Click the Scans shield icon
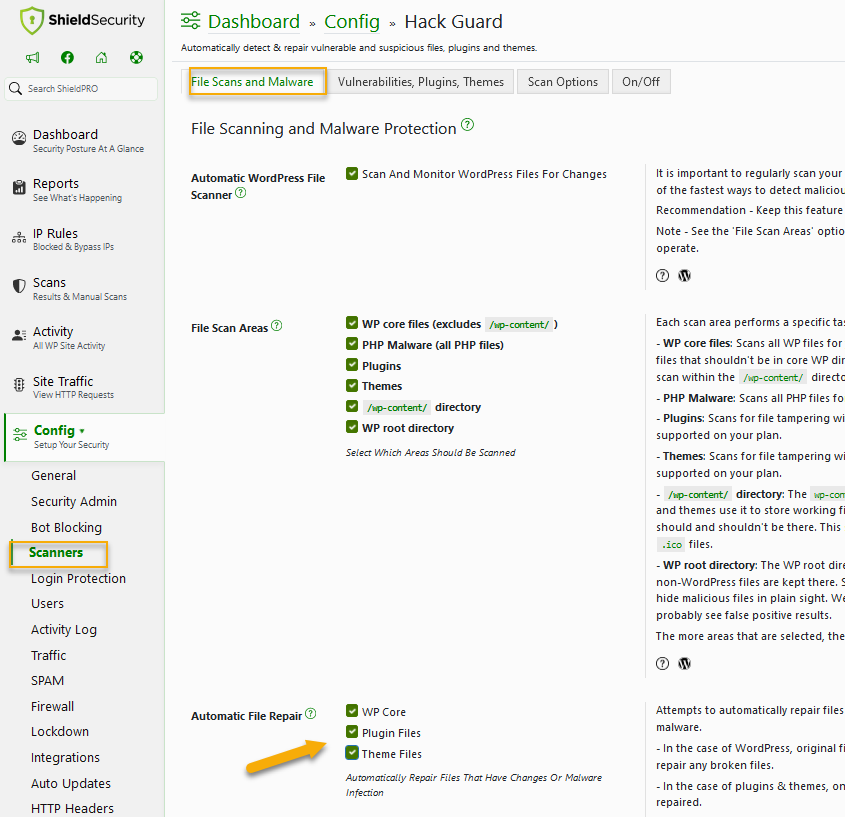845x817 pixels. [19, 286]
